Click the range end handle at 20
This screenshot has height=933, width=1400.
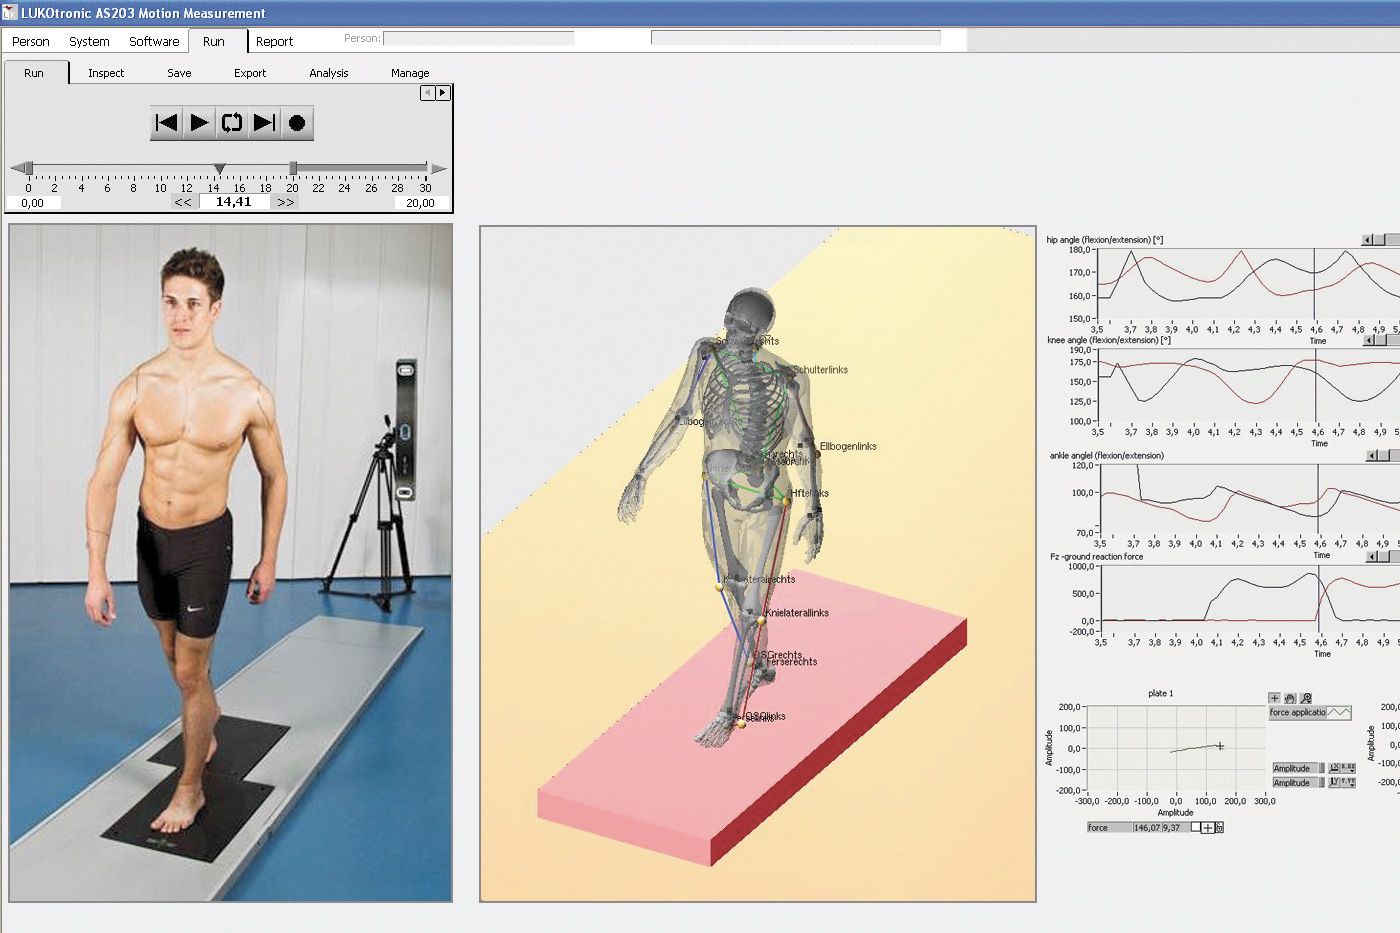click(x=293, y=168)
